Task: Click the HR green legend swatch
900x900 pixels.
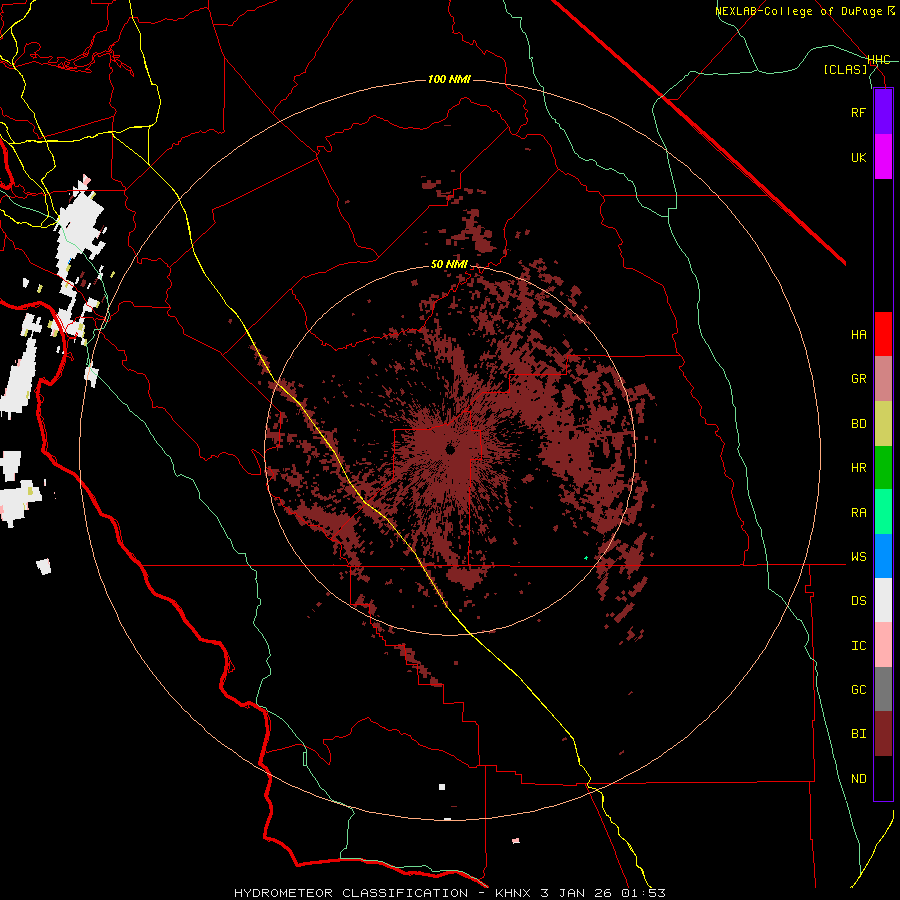Action: point(883,468)
